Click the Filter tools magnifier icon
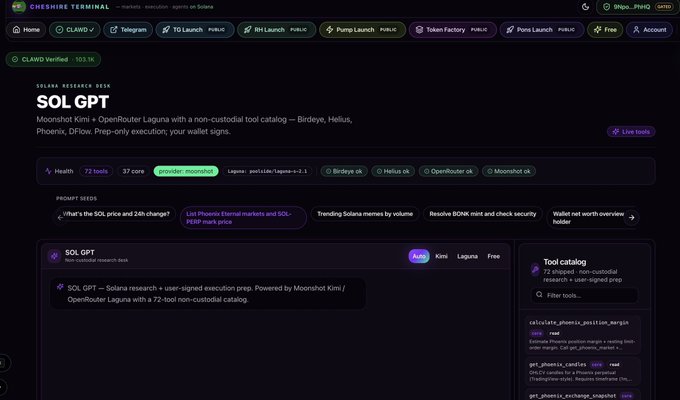Image resolution: width=680 pixels, height=400 pixels. pos(539,295)
